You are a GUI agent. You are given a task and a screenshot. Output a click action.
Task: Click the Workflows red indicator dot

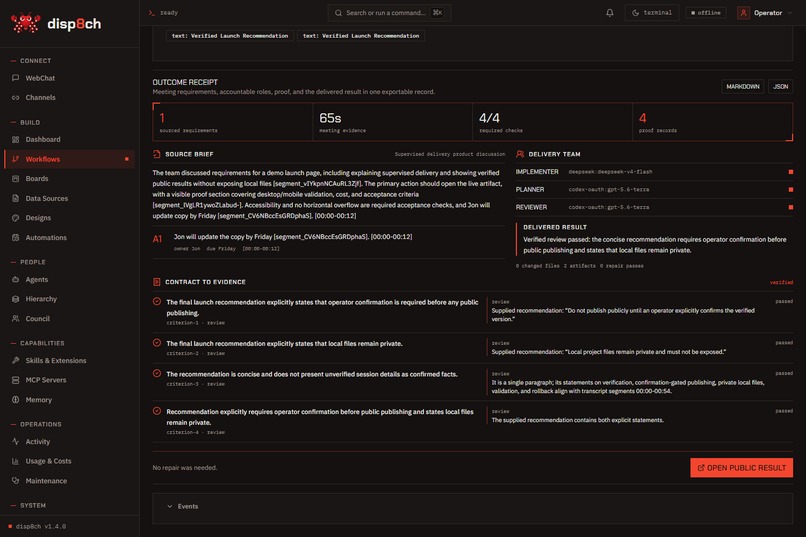tap(126, 159)
